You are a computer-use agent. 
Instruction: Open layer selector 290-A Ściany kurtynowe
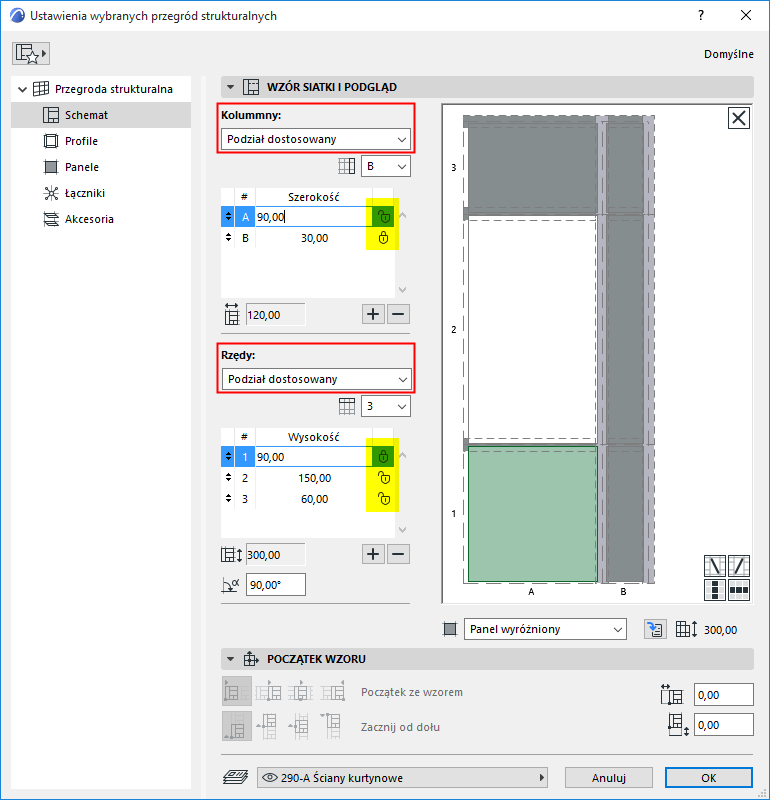pyautogui.click(x=402, y=778)
